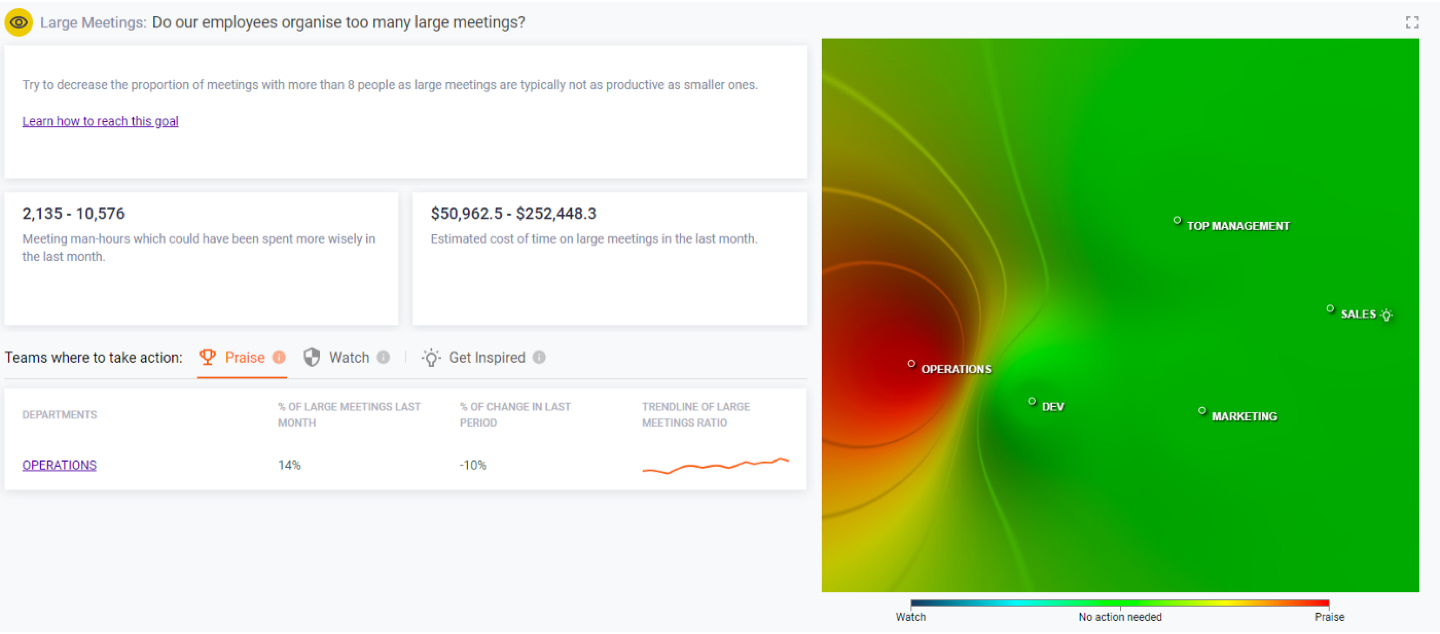Viewport: 1440px width, 634px height.
Task: Switch to the Watch tab
Action: [346, 357]
